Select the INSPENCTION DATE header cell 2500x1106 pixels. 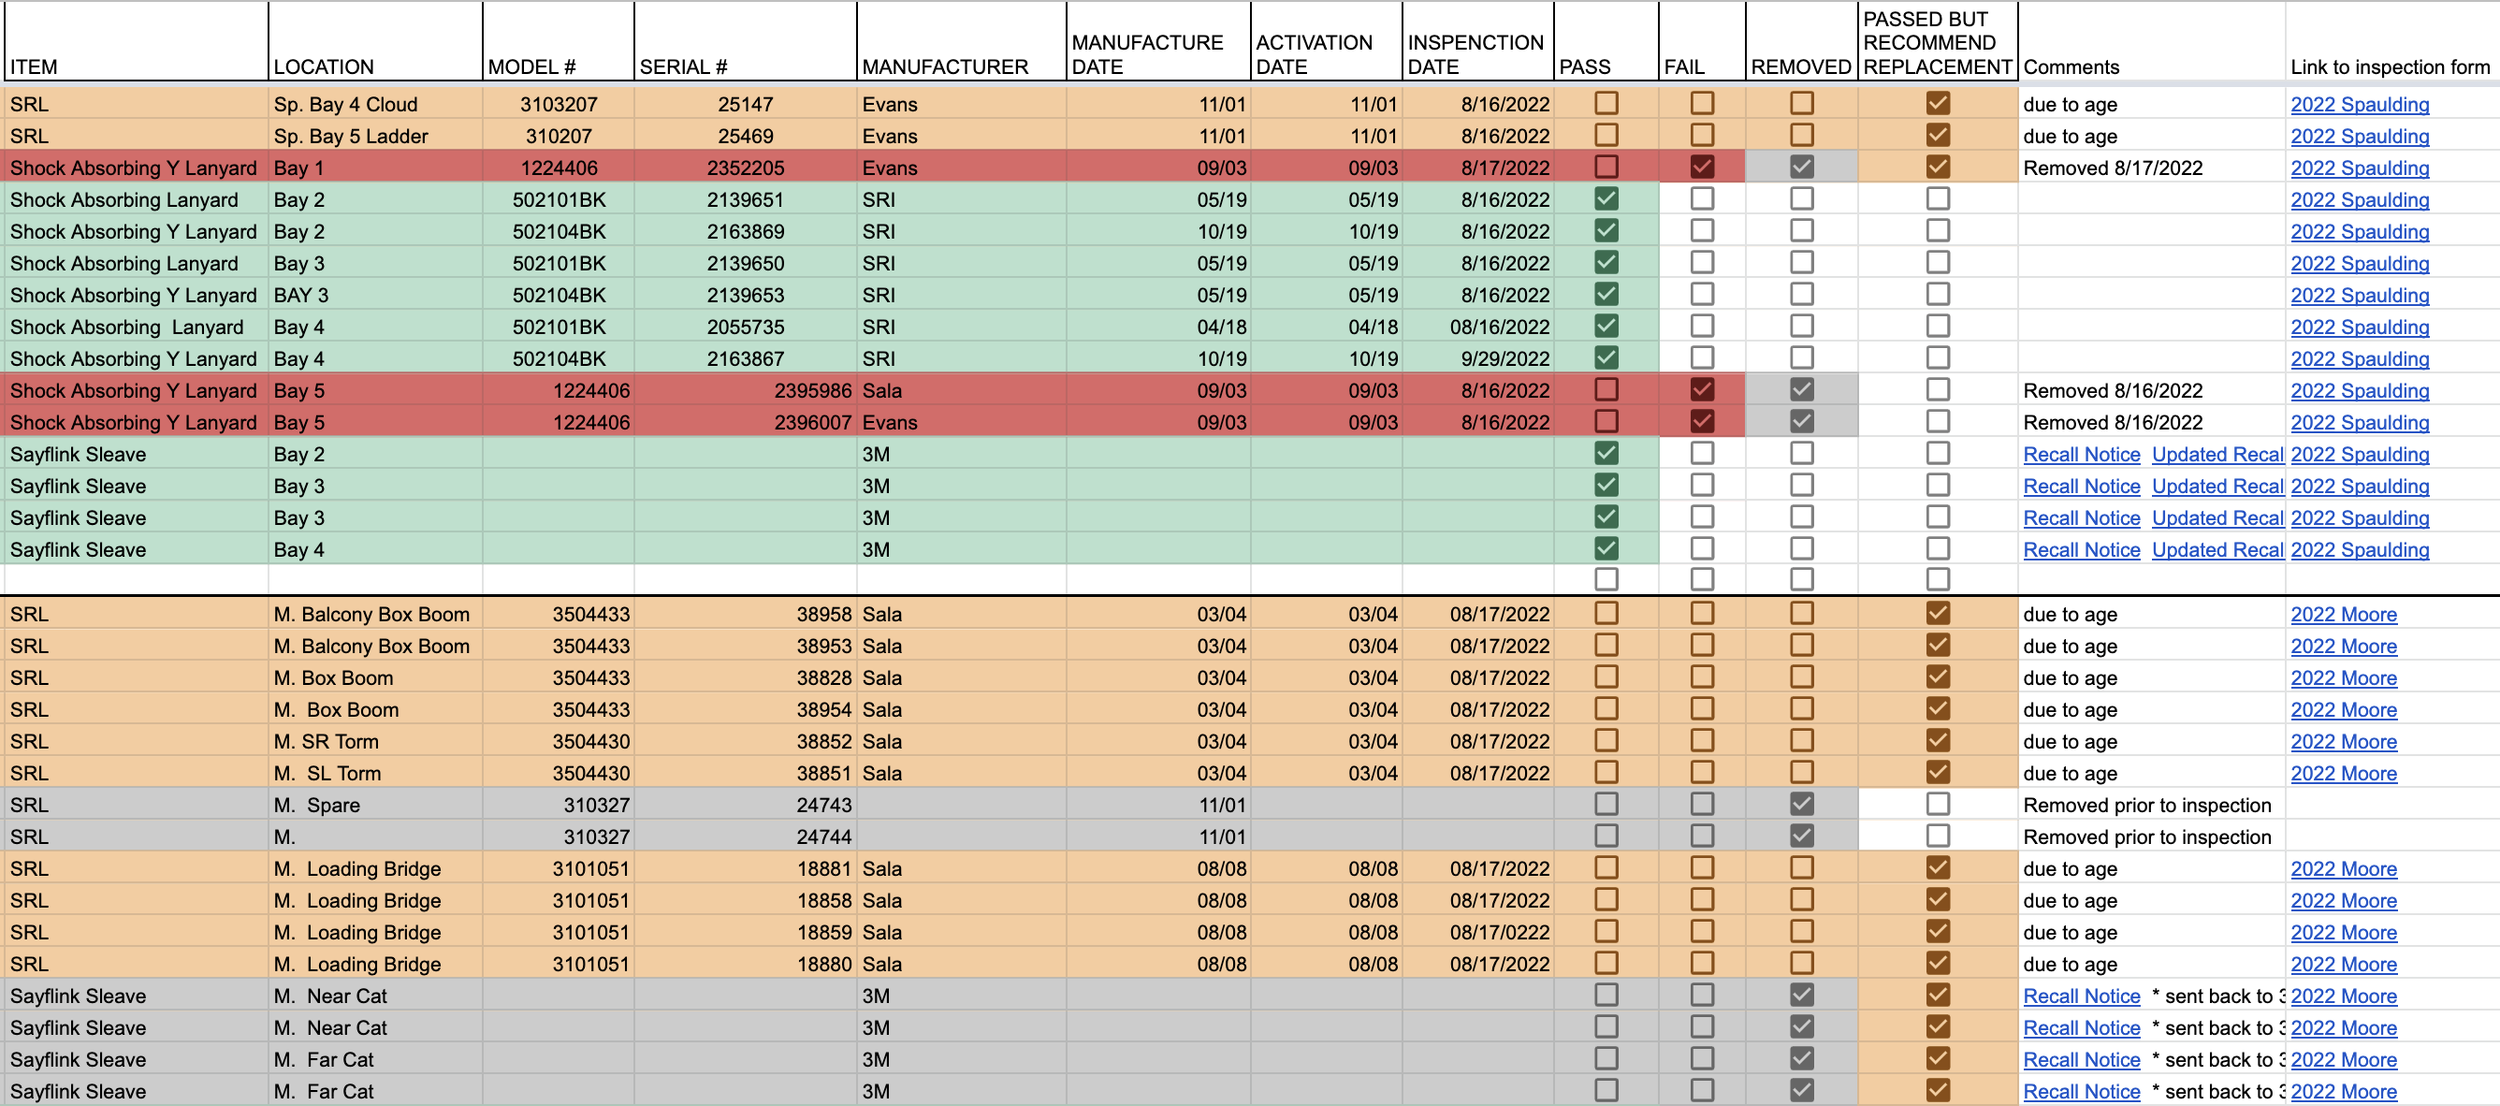pyautogui.click(x=1478, y=42)
